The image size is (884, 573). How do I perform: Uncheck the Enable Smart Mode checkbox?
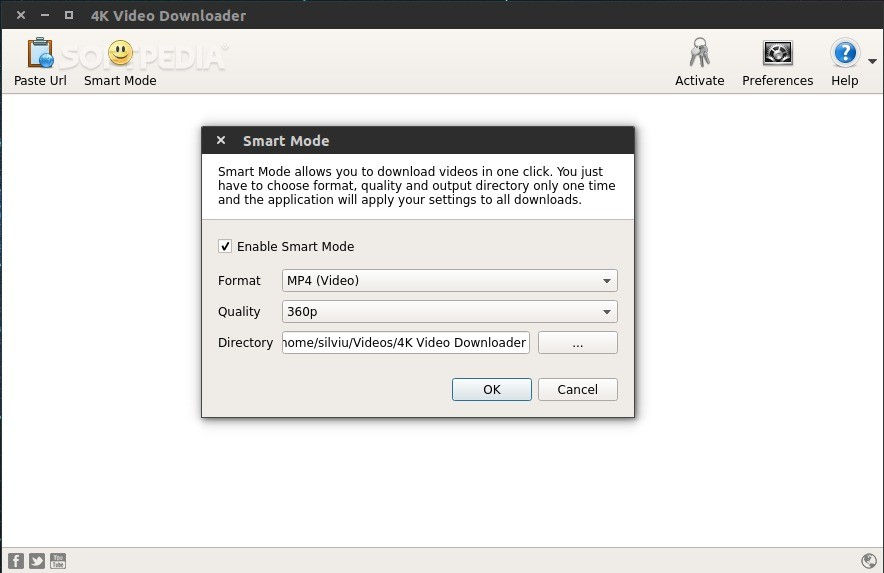225,246
